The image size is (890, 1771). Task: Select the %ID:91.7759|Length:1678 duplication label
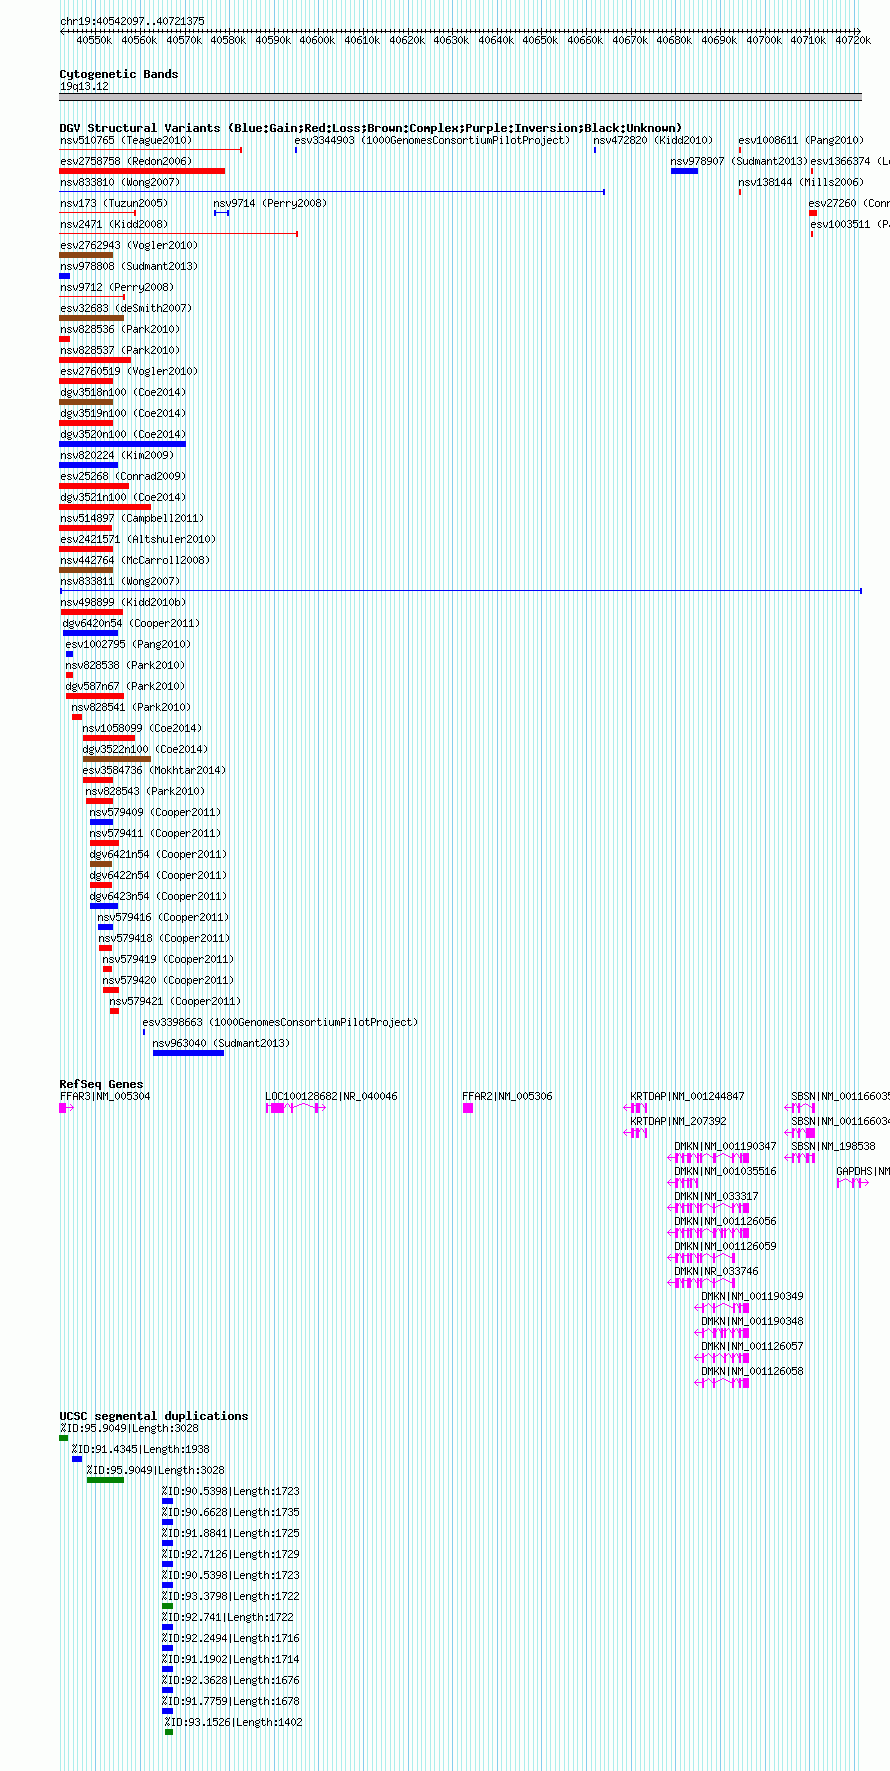tap(231, 1701)
